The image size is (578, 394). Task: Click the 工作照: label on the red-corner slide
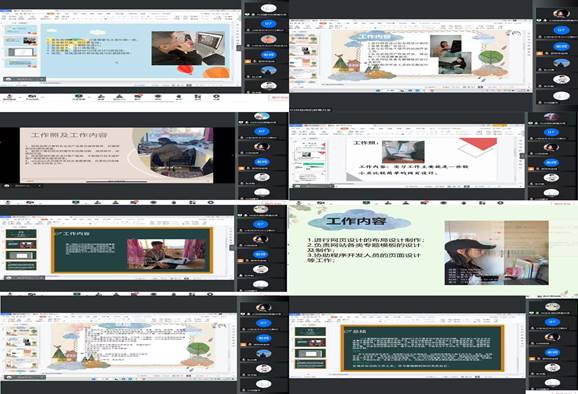tap(366, 142)
